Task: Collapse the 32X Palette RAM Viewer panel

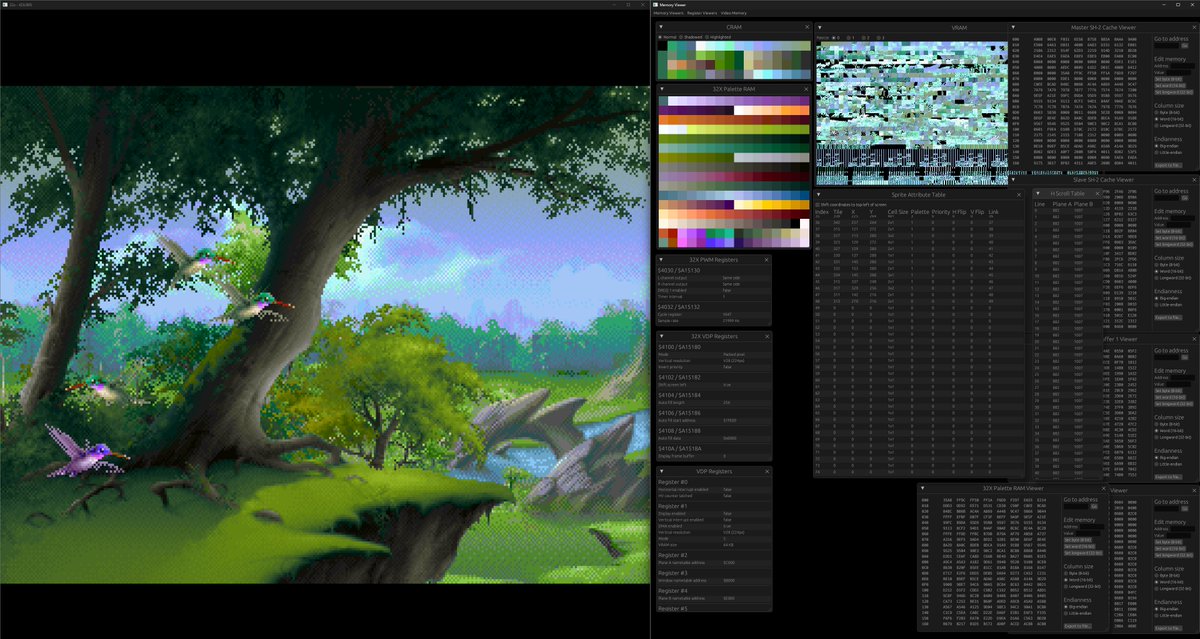Action: pyautogui.click(x=925, y=489)
